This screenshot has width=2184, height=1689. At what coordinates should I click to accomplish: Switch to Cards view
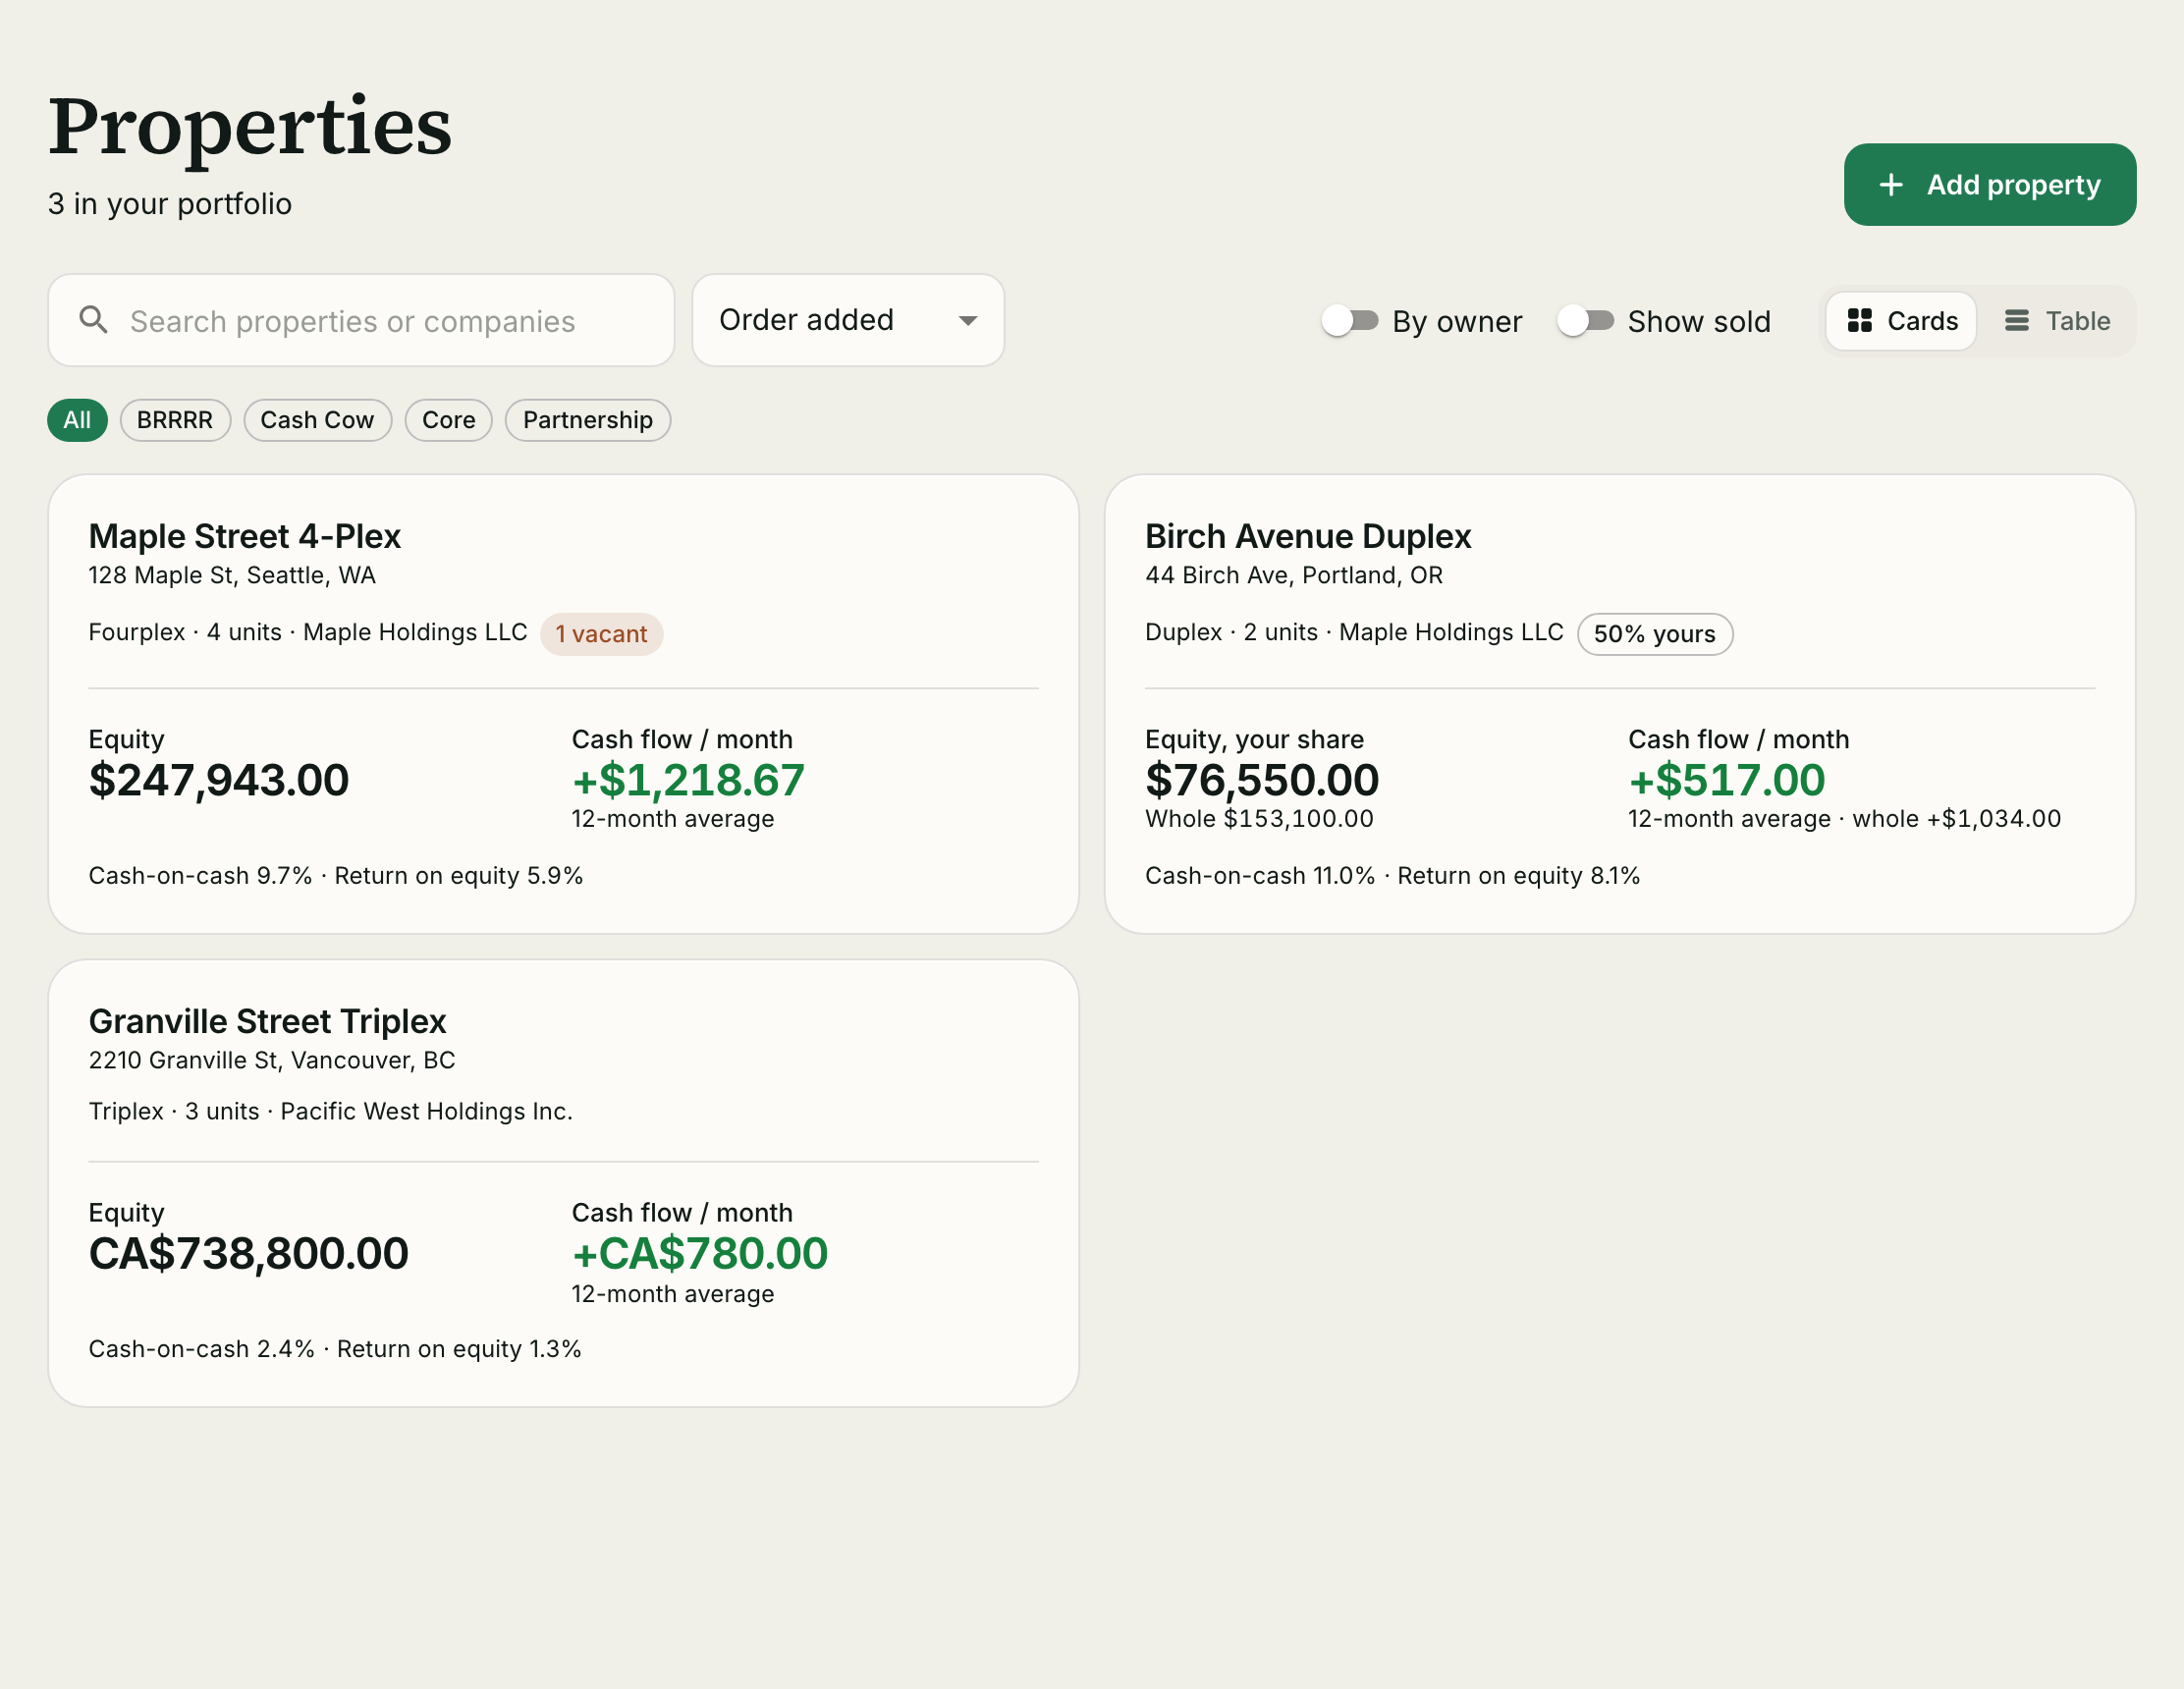tap(1901, 321)
